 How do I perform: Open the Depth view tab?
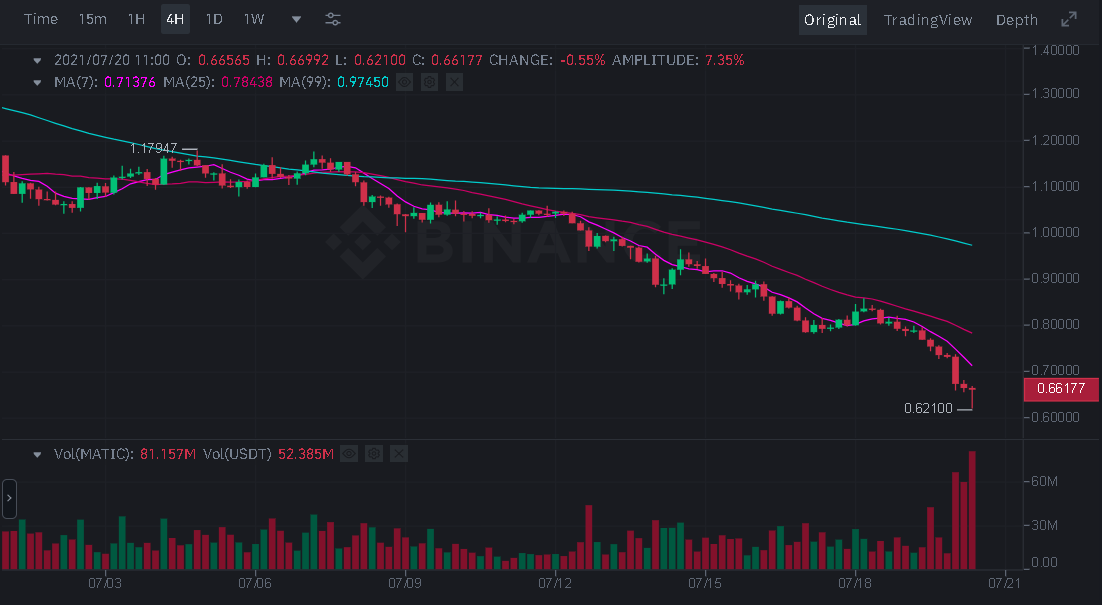[x=1016, y=19]
